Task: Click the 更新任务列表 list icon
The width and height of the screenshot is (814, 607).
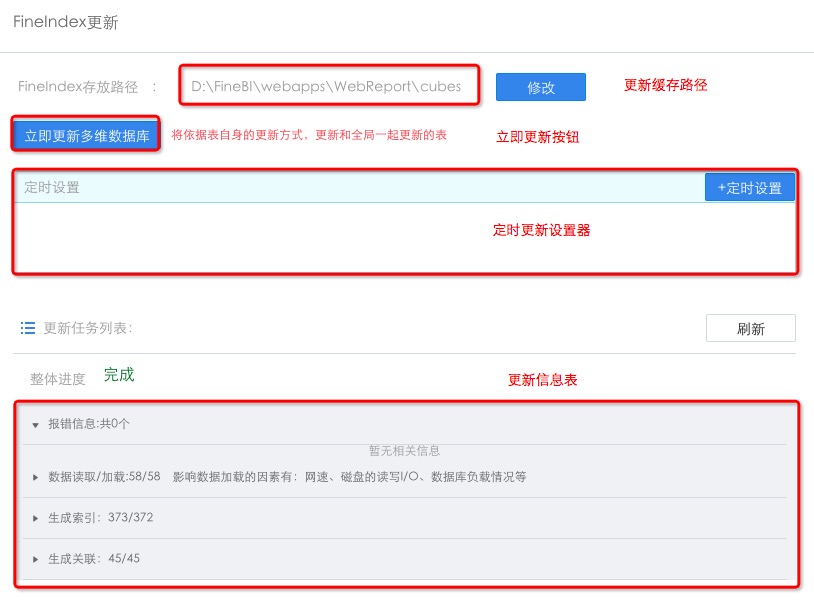Action: tap(28, 328)
